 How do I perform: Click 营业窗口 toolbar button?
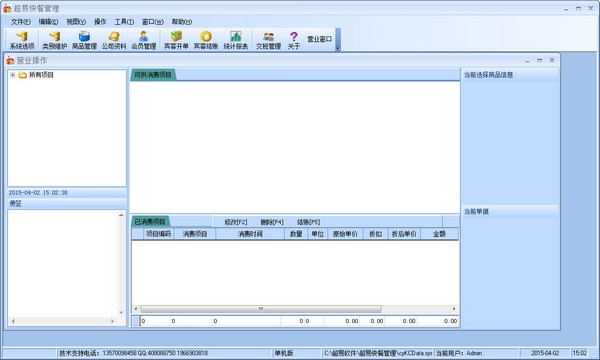pos(319,39)
